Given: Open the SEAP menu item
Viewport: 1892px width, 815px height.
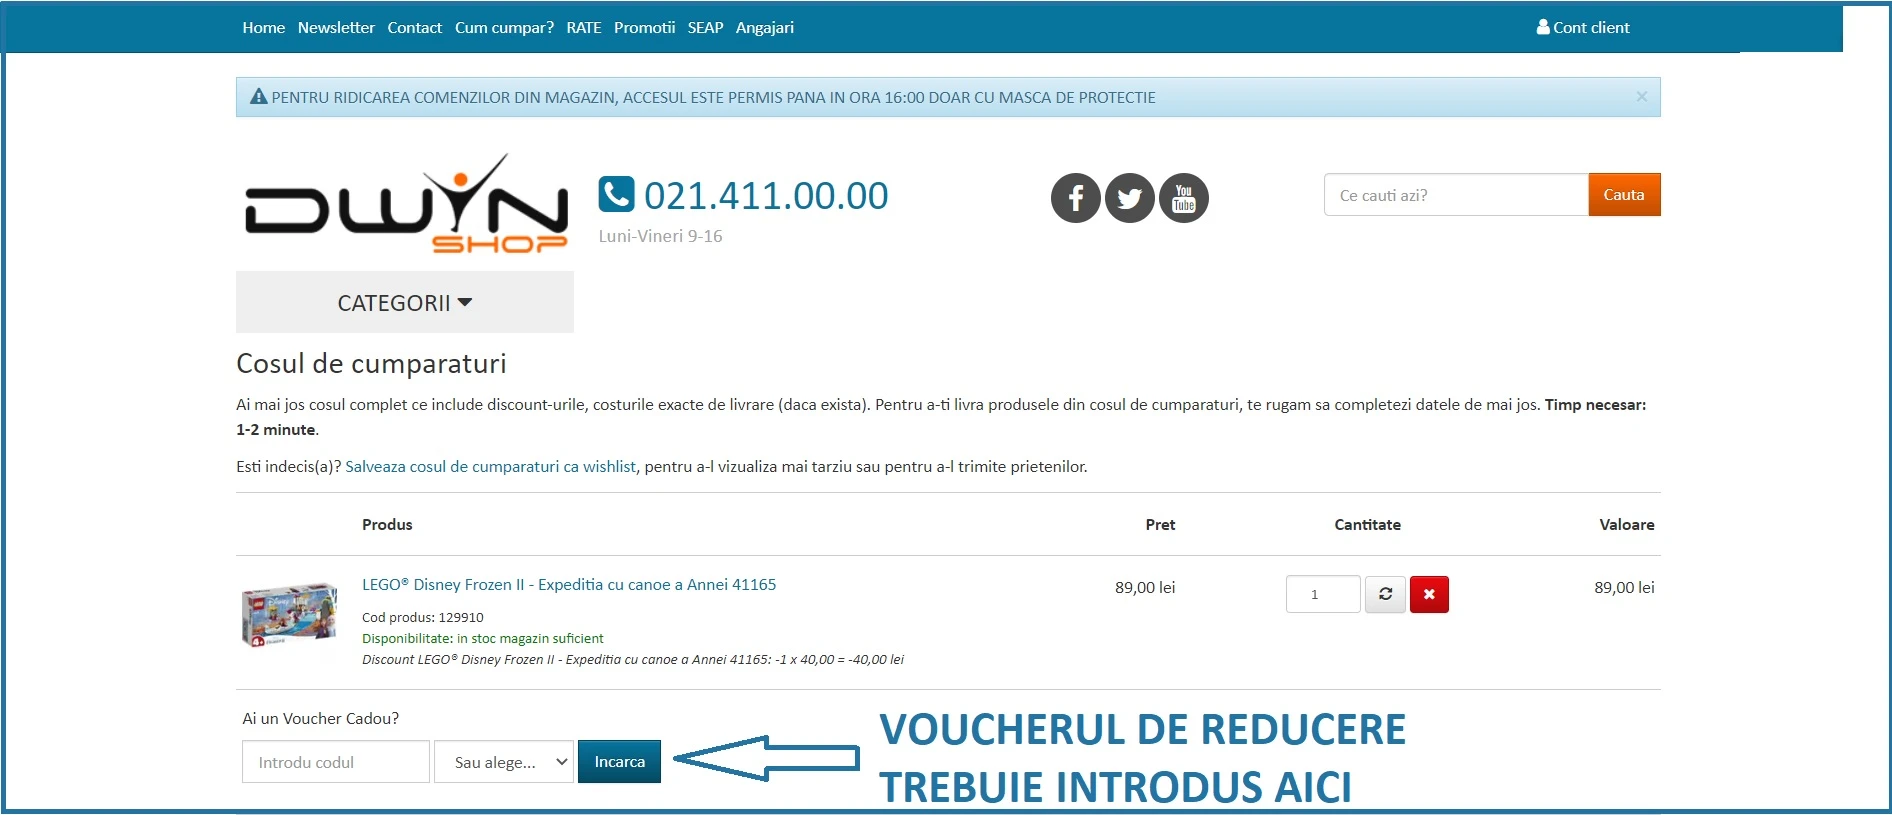Looking at the screenshot, I should [705, 28].
